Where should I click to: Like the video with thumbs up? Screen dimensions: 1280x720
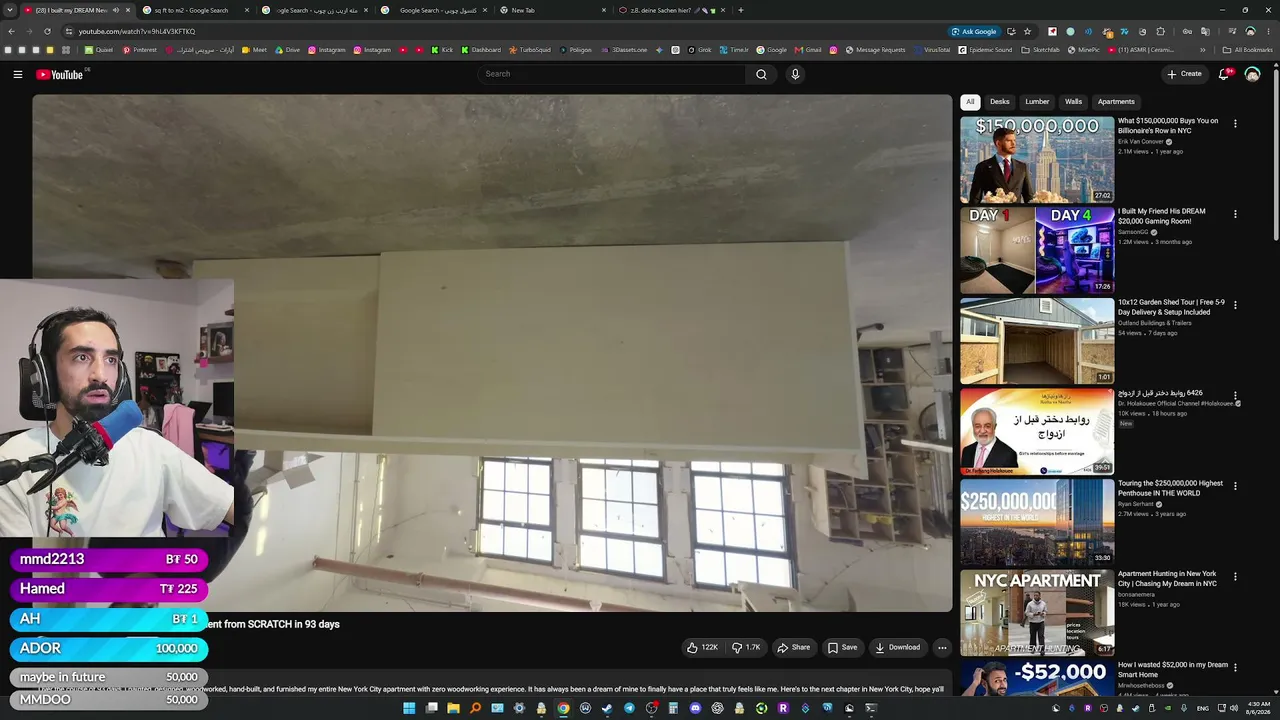(702, 648)
